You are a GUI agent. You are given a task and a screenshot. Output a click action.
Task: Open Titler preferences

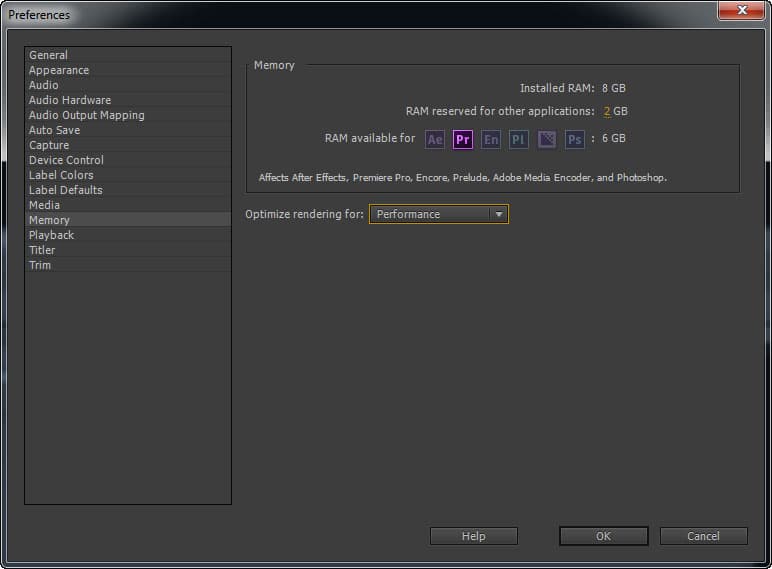click(128, 250)
